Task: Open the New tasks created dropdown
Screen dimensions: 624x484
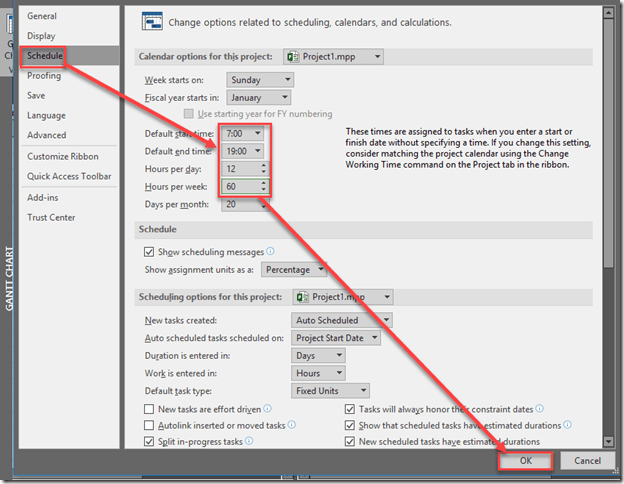Action: coord(341,320)
